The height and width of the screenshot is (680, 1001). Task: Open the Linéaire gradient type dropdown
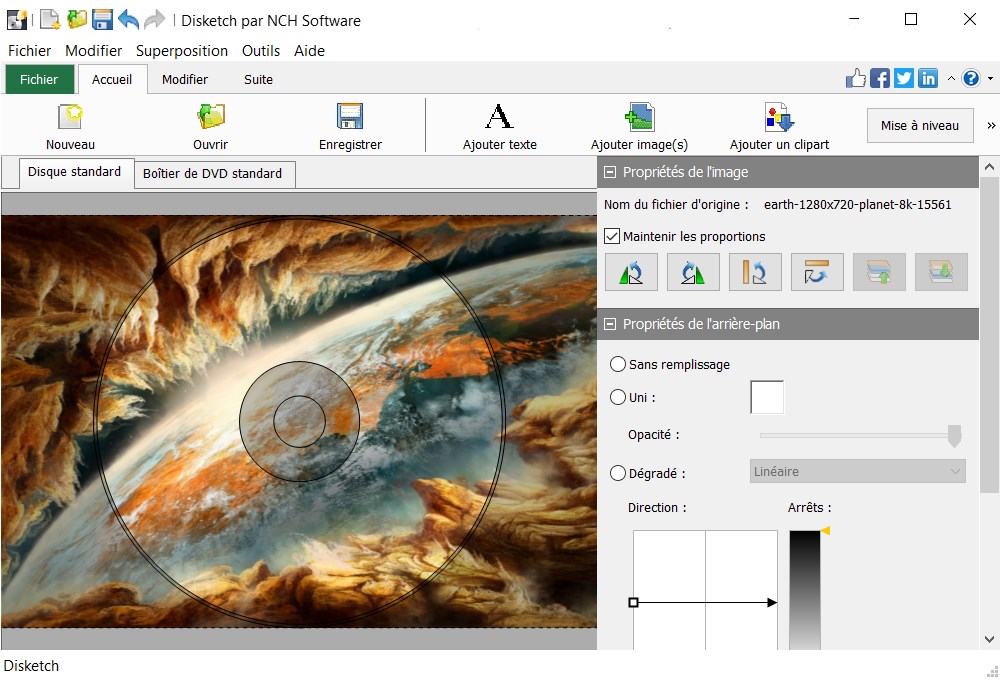pos(857,471)
